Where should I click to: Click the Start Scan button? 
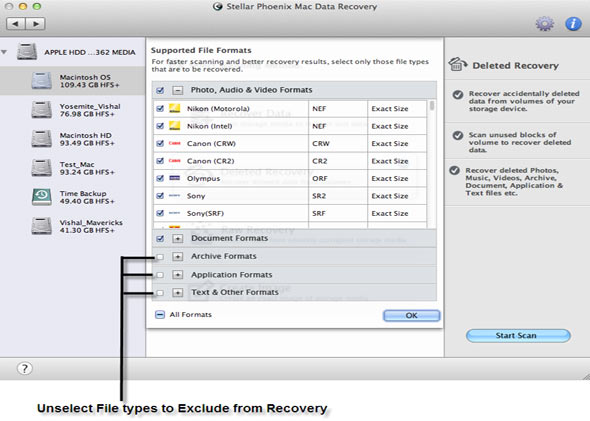click(x=518, y=335)
